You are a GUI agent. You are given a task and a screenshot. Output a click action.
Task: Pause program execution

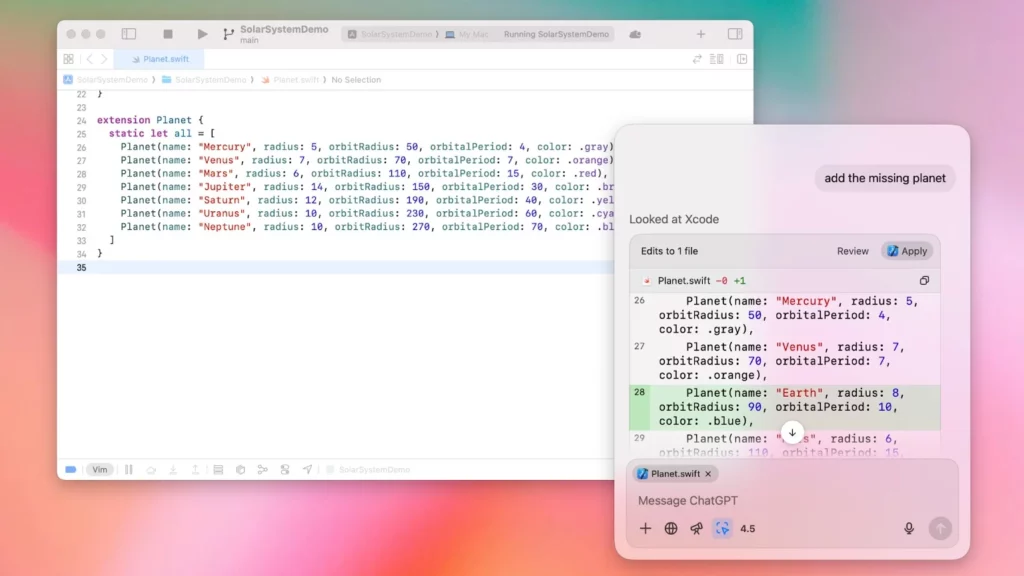click(129, 470)
